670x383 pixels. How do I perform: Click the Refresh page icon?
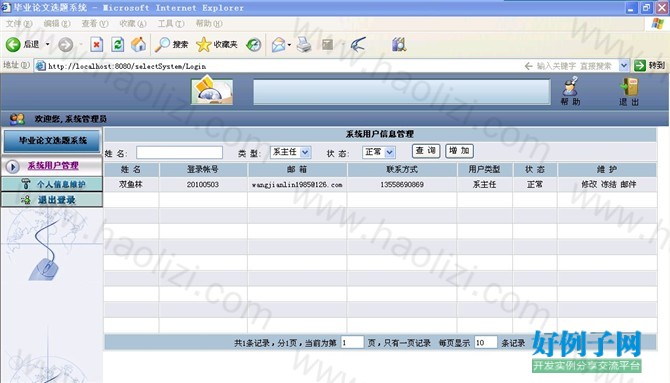pyautogui.click(x=118, y=44)
